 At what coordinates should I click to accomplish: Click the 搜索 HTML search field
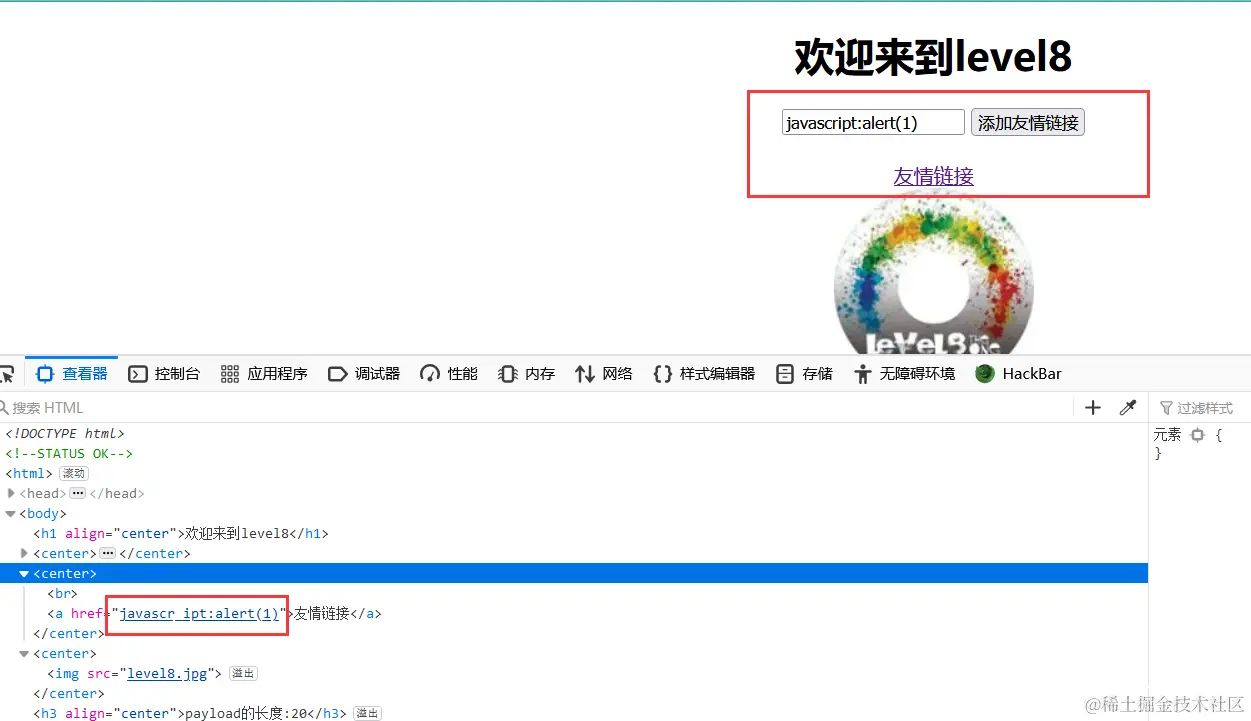click(535, 408)
